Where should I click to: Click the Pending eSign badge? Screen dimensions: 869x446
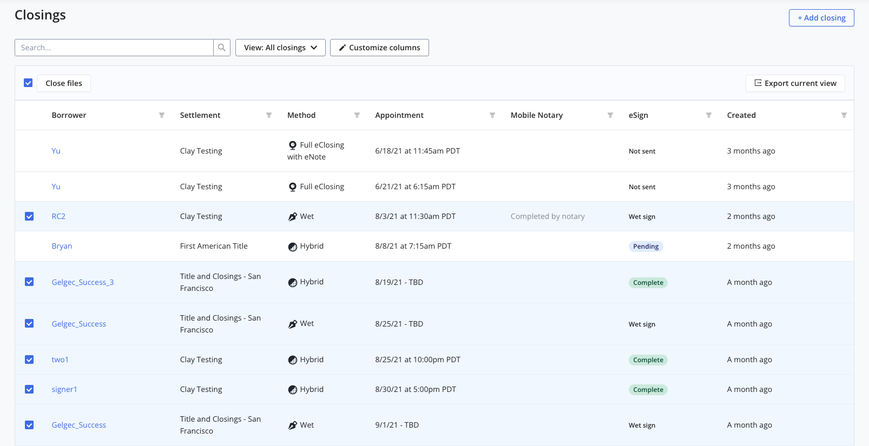tap(646, 247)
